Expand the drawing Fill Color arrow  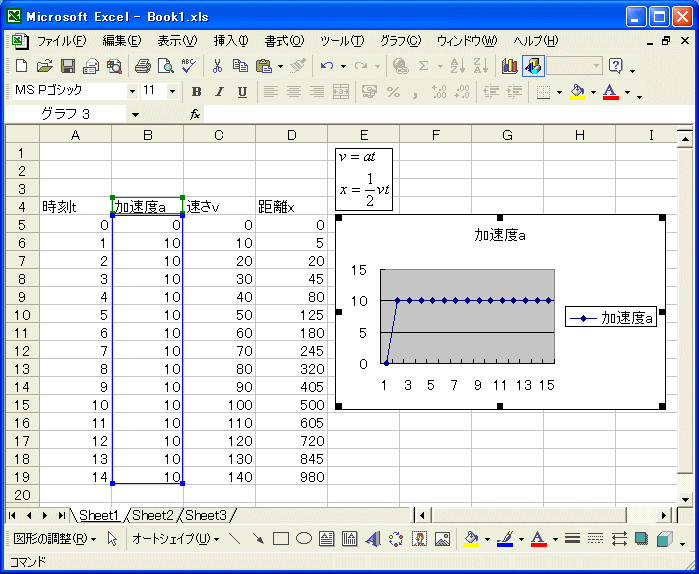point(487,539)
